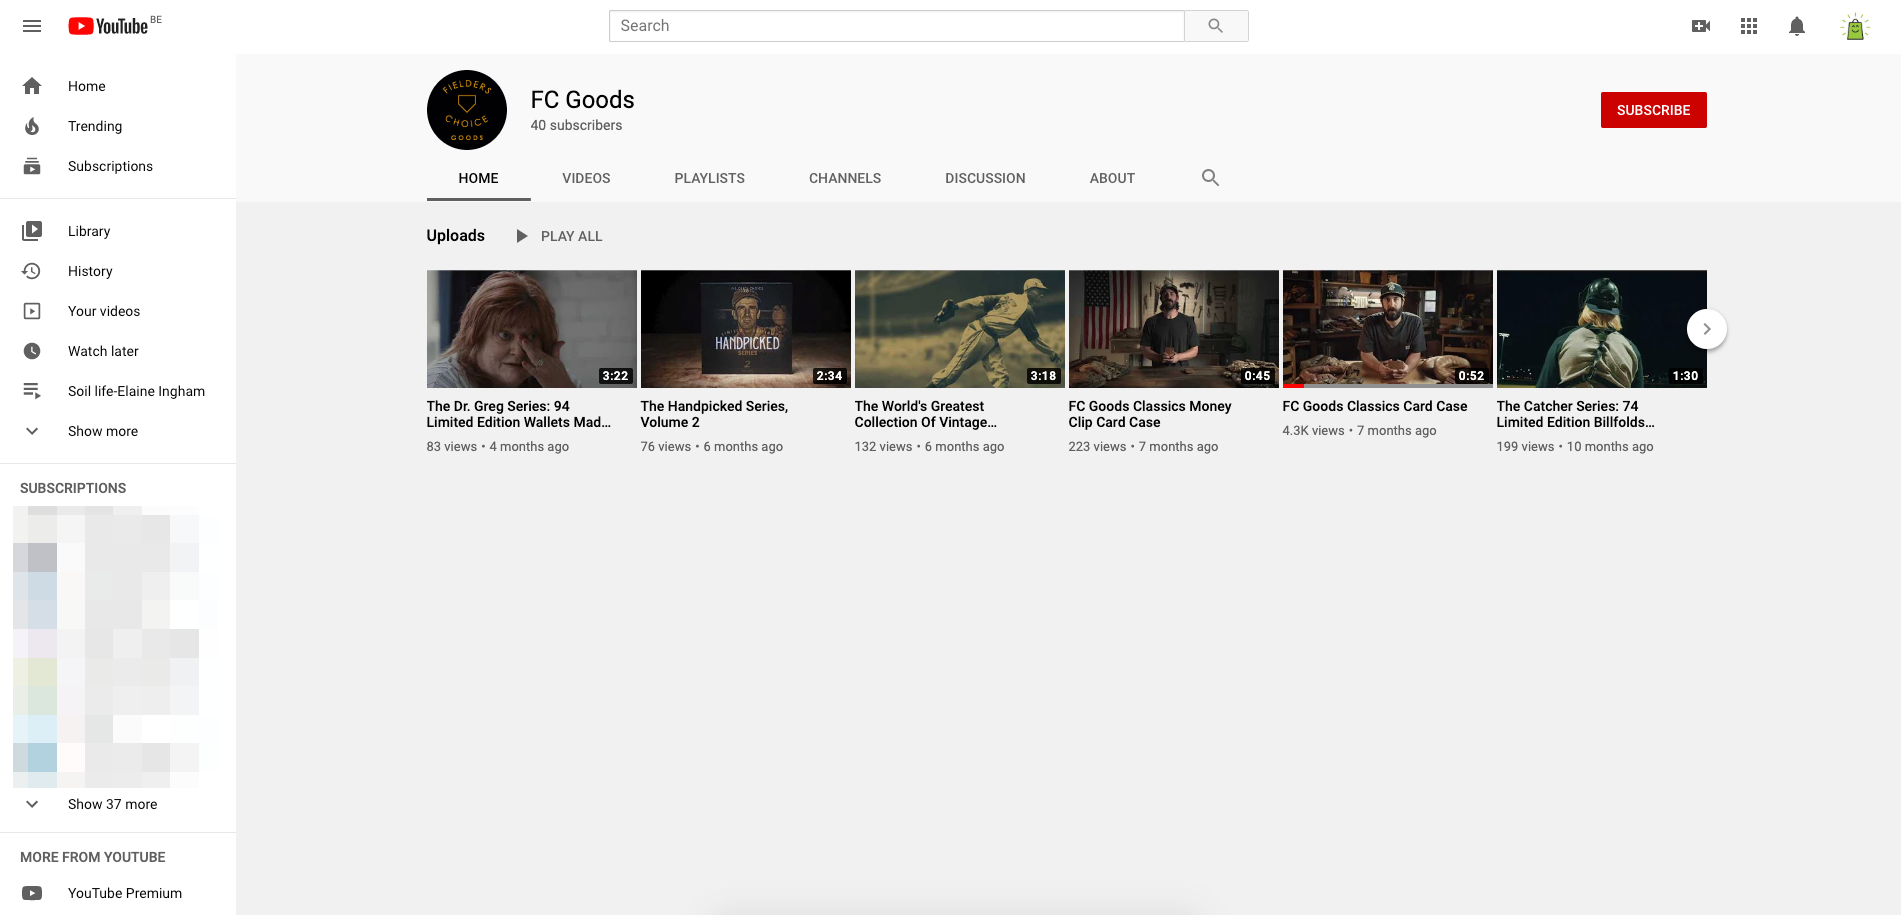Open the YouTube apps grid
The width and height of the screenshot is (1901, 915).
pos(1749,26)
